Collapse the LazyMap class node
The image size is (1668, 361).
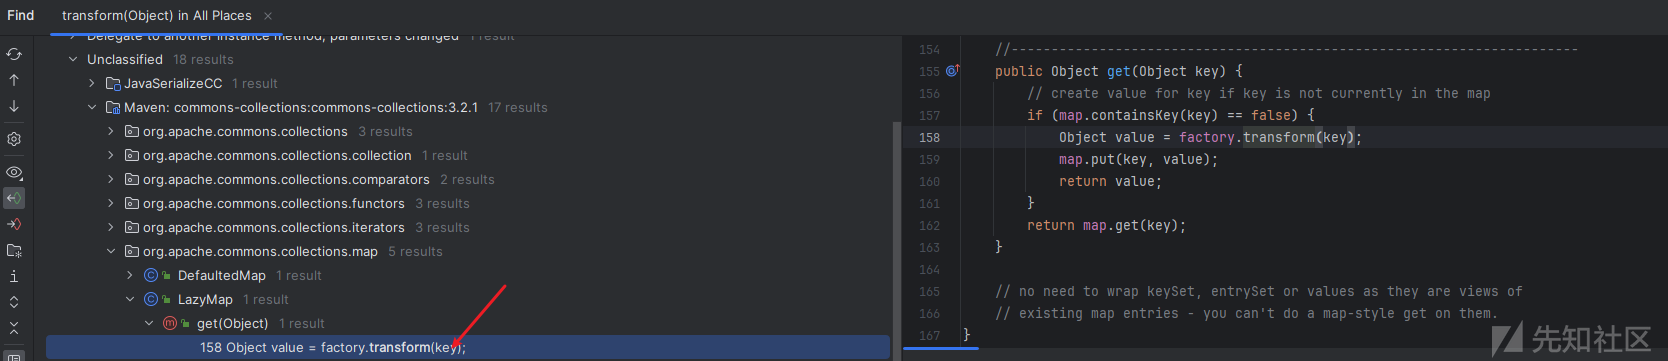(x=130, y=300)
